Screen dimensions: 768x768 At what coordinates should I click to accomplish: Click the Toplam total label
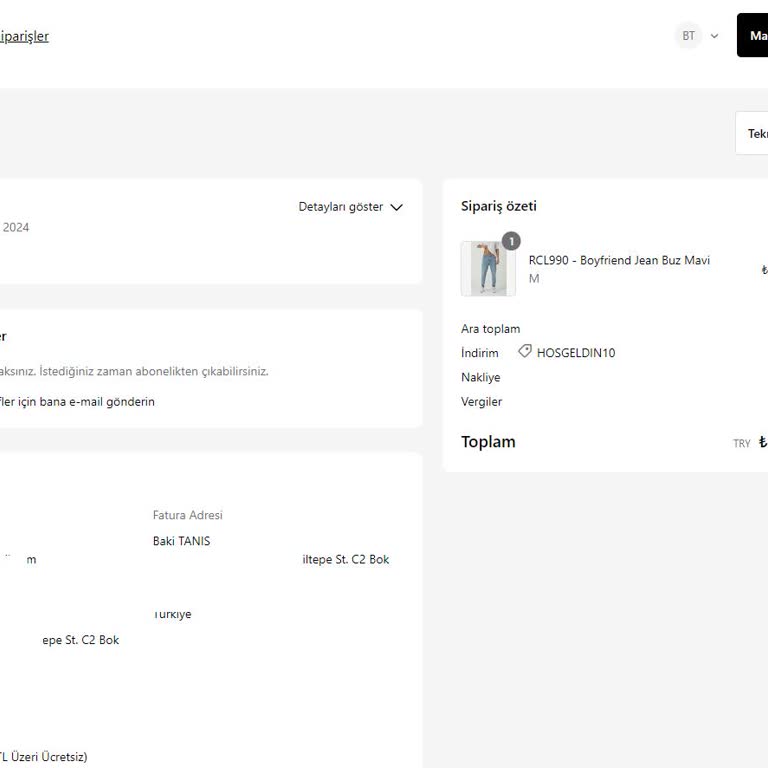click(488, 442)
